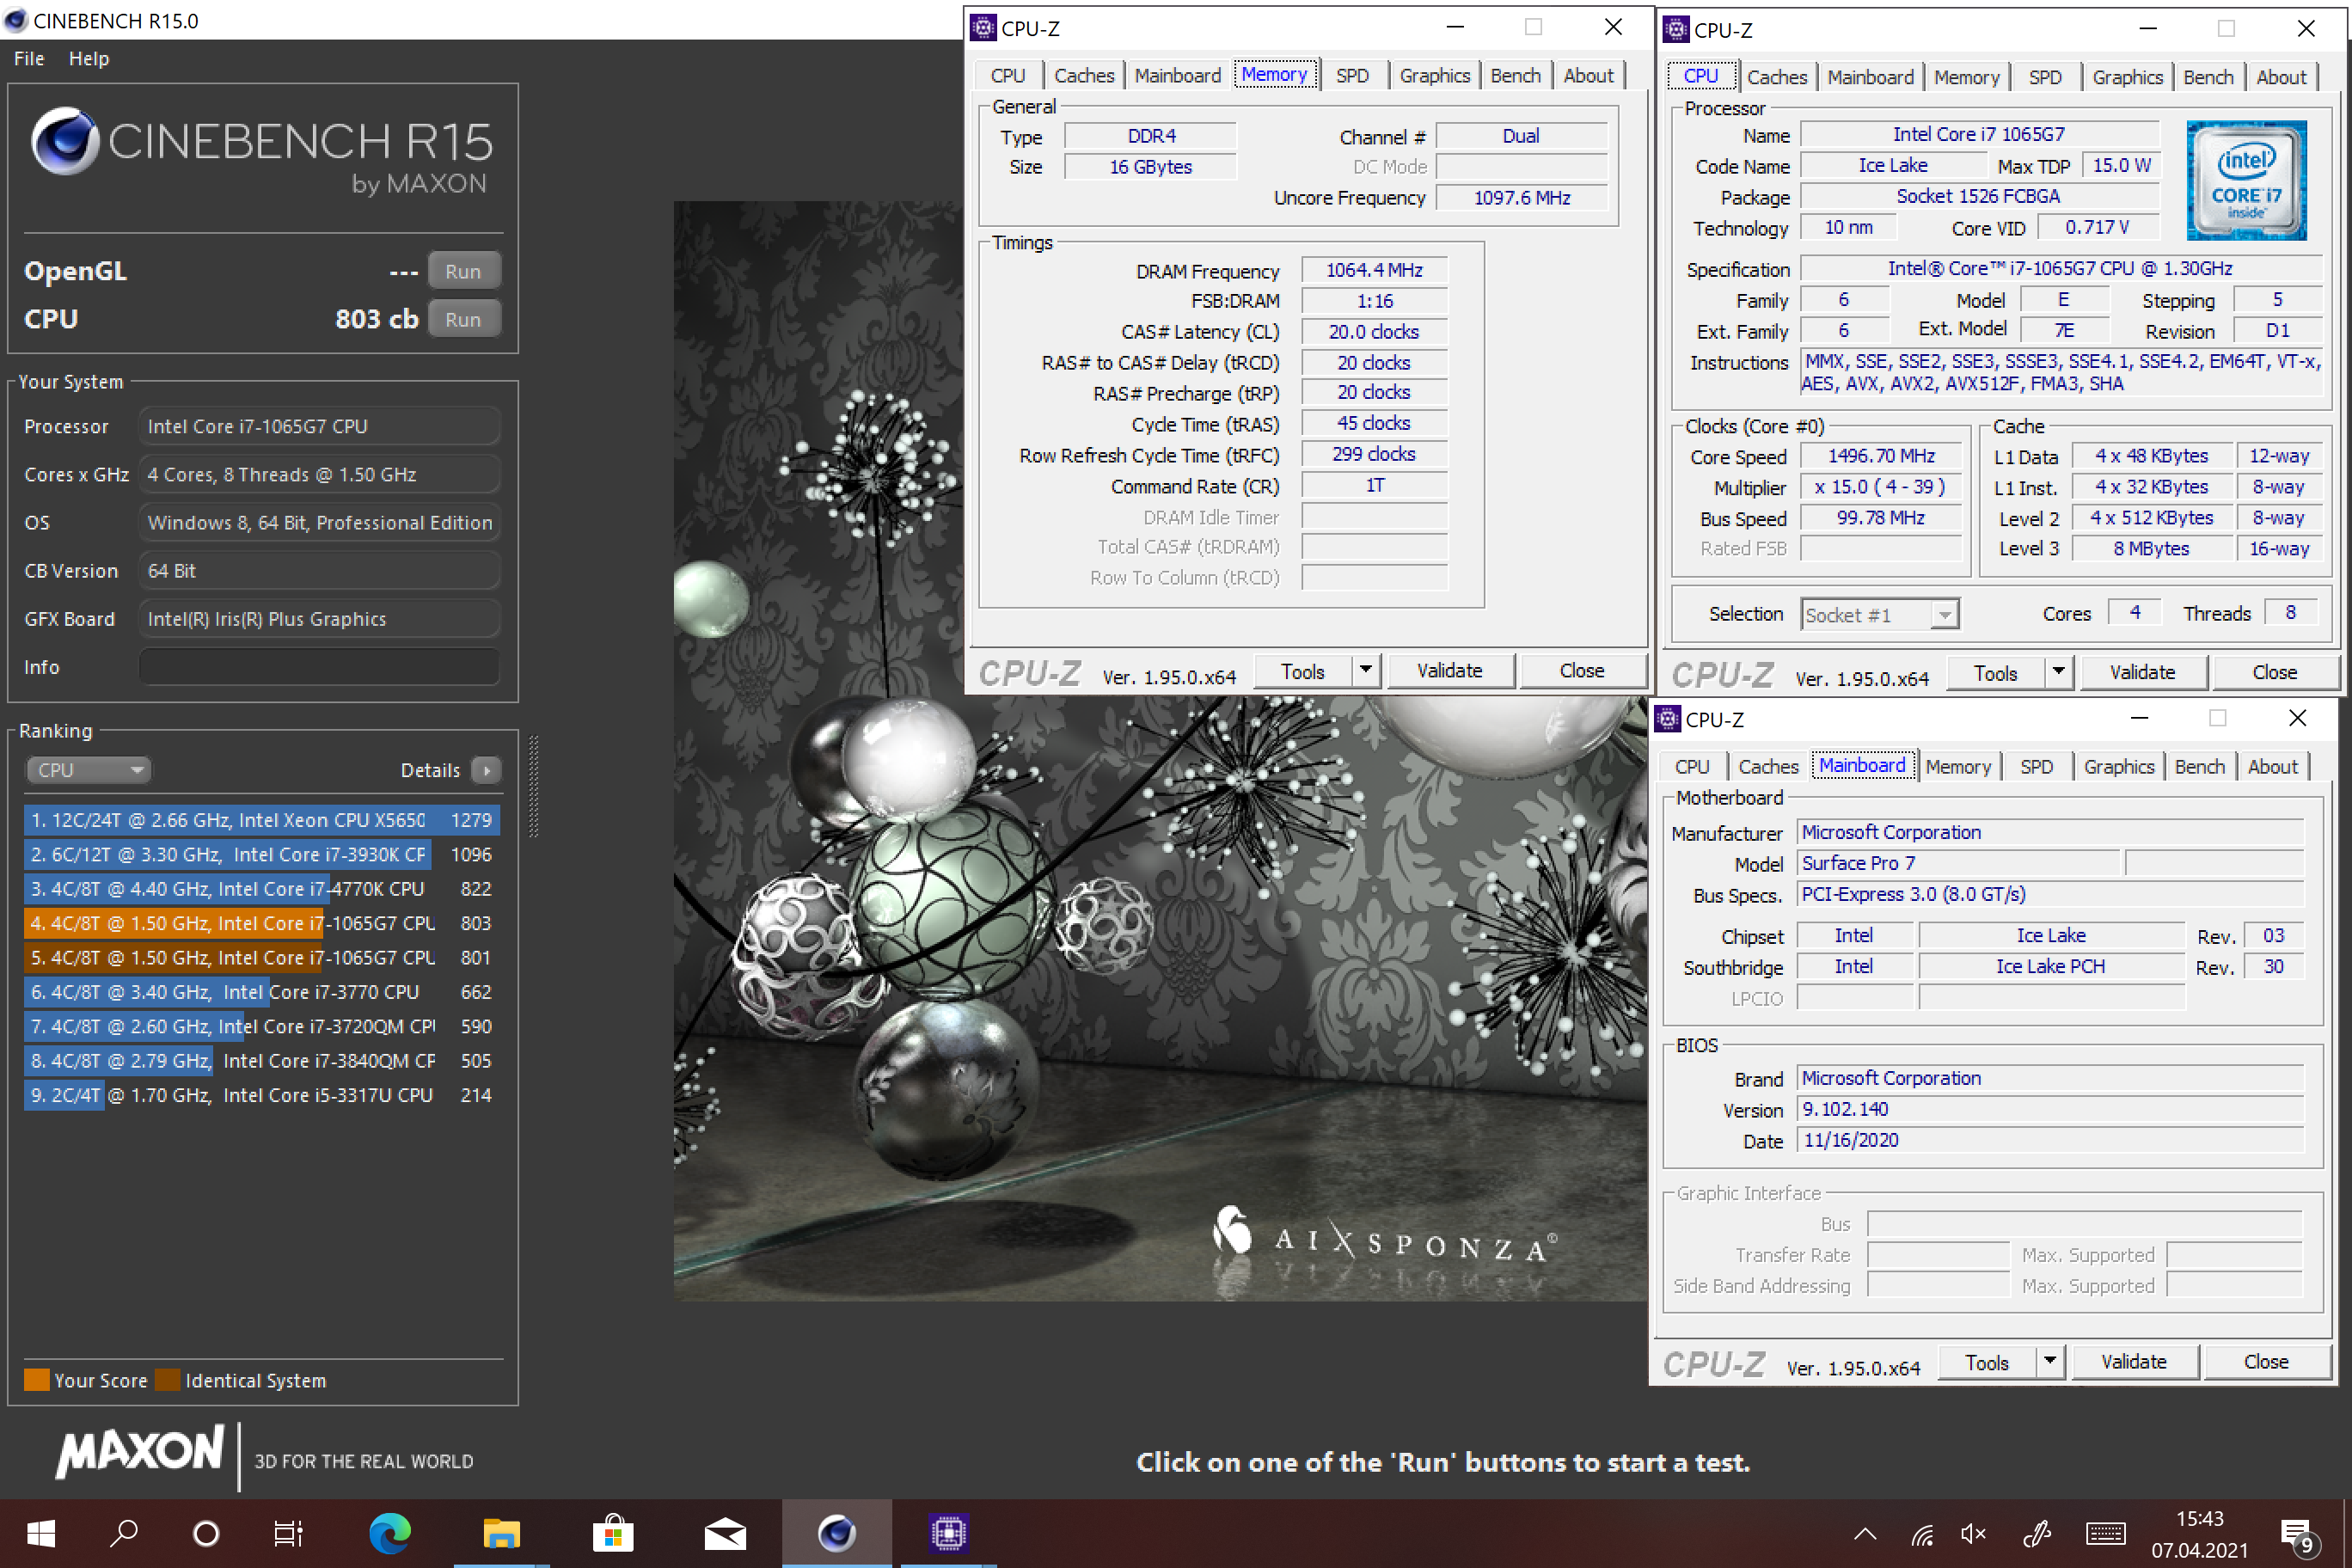Select ranking row i7-3840QM 505
2352x1568 pixels.
click(261, 1061)
